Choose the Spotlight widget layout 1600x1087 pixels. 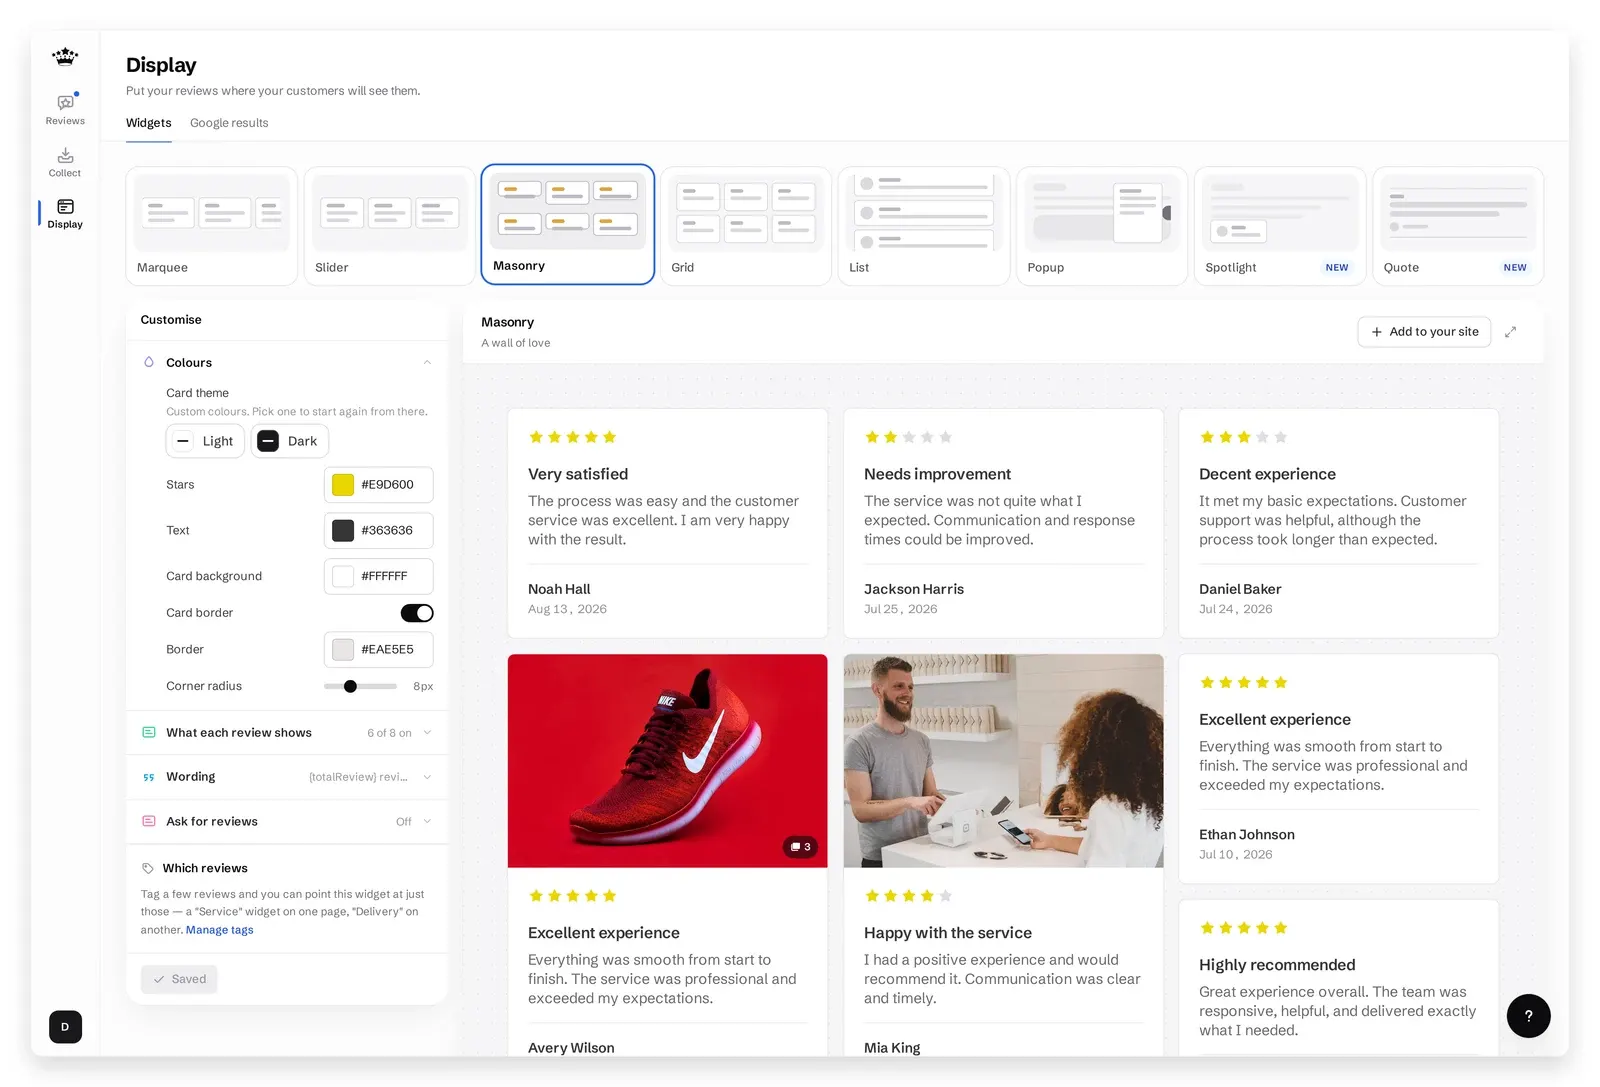point(1280,226)
